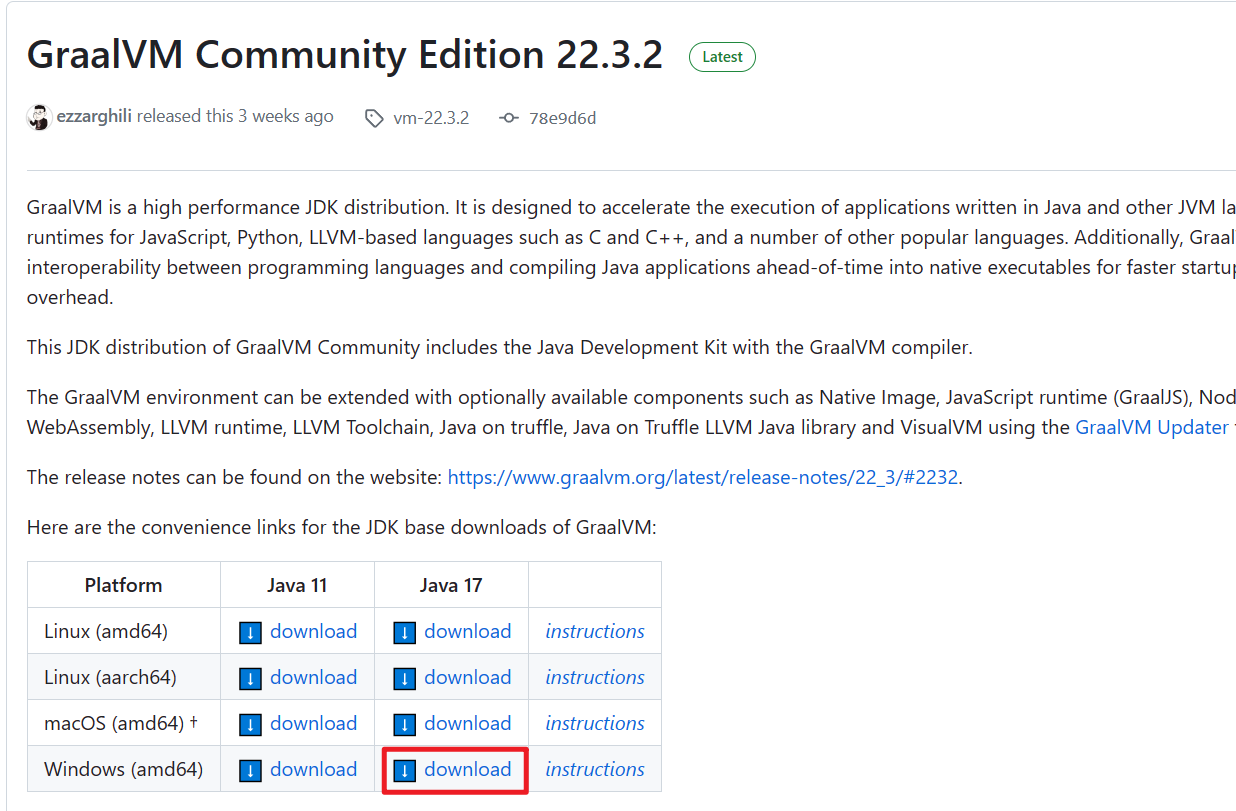Click the arrow icon in Linux (aarch64) Java 11 cell
Viewport: 1236px width, 811px height.
pos(250,679)
